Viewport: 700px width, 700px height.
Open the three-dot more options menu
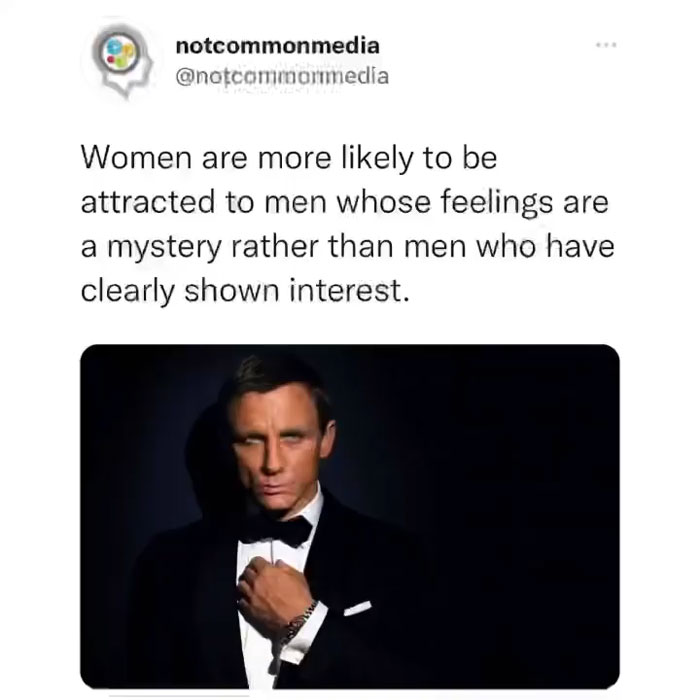pos(606,45)
